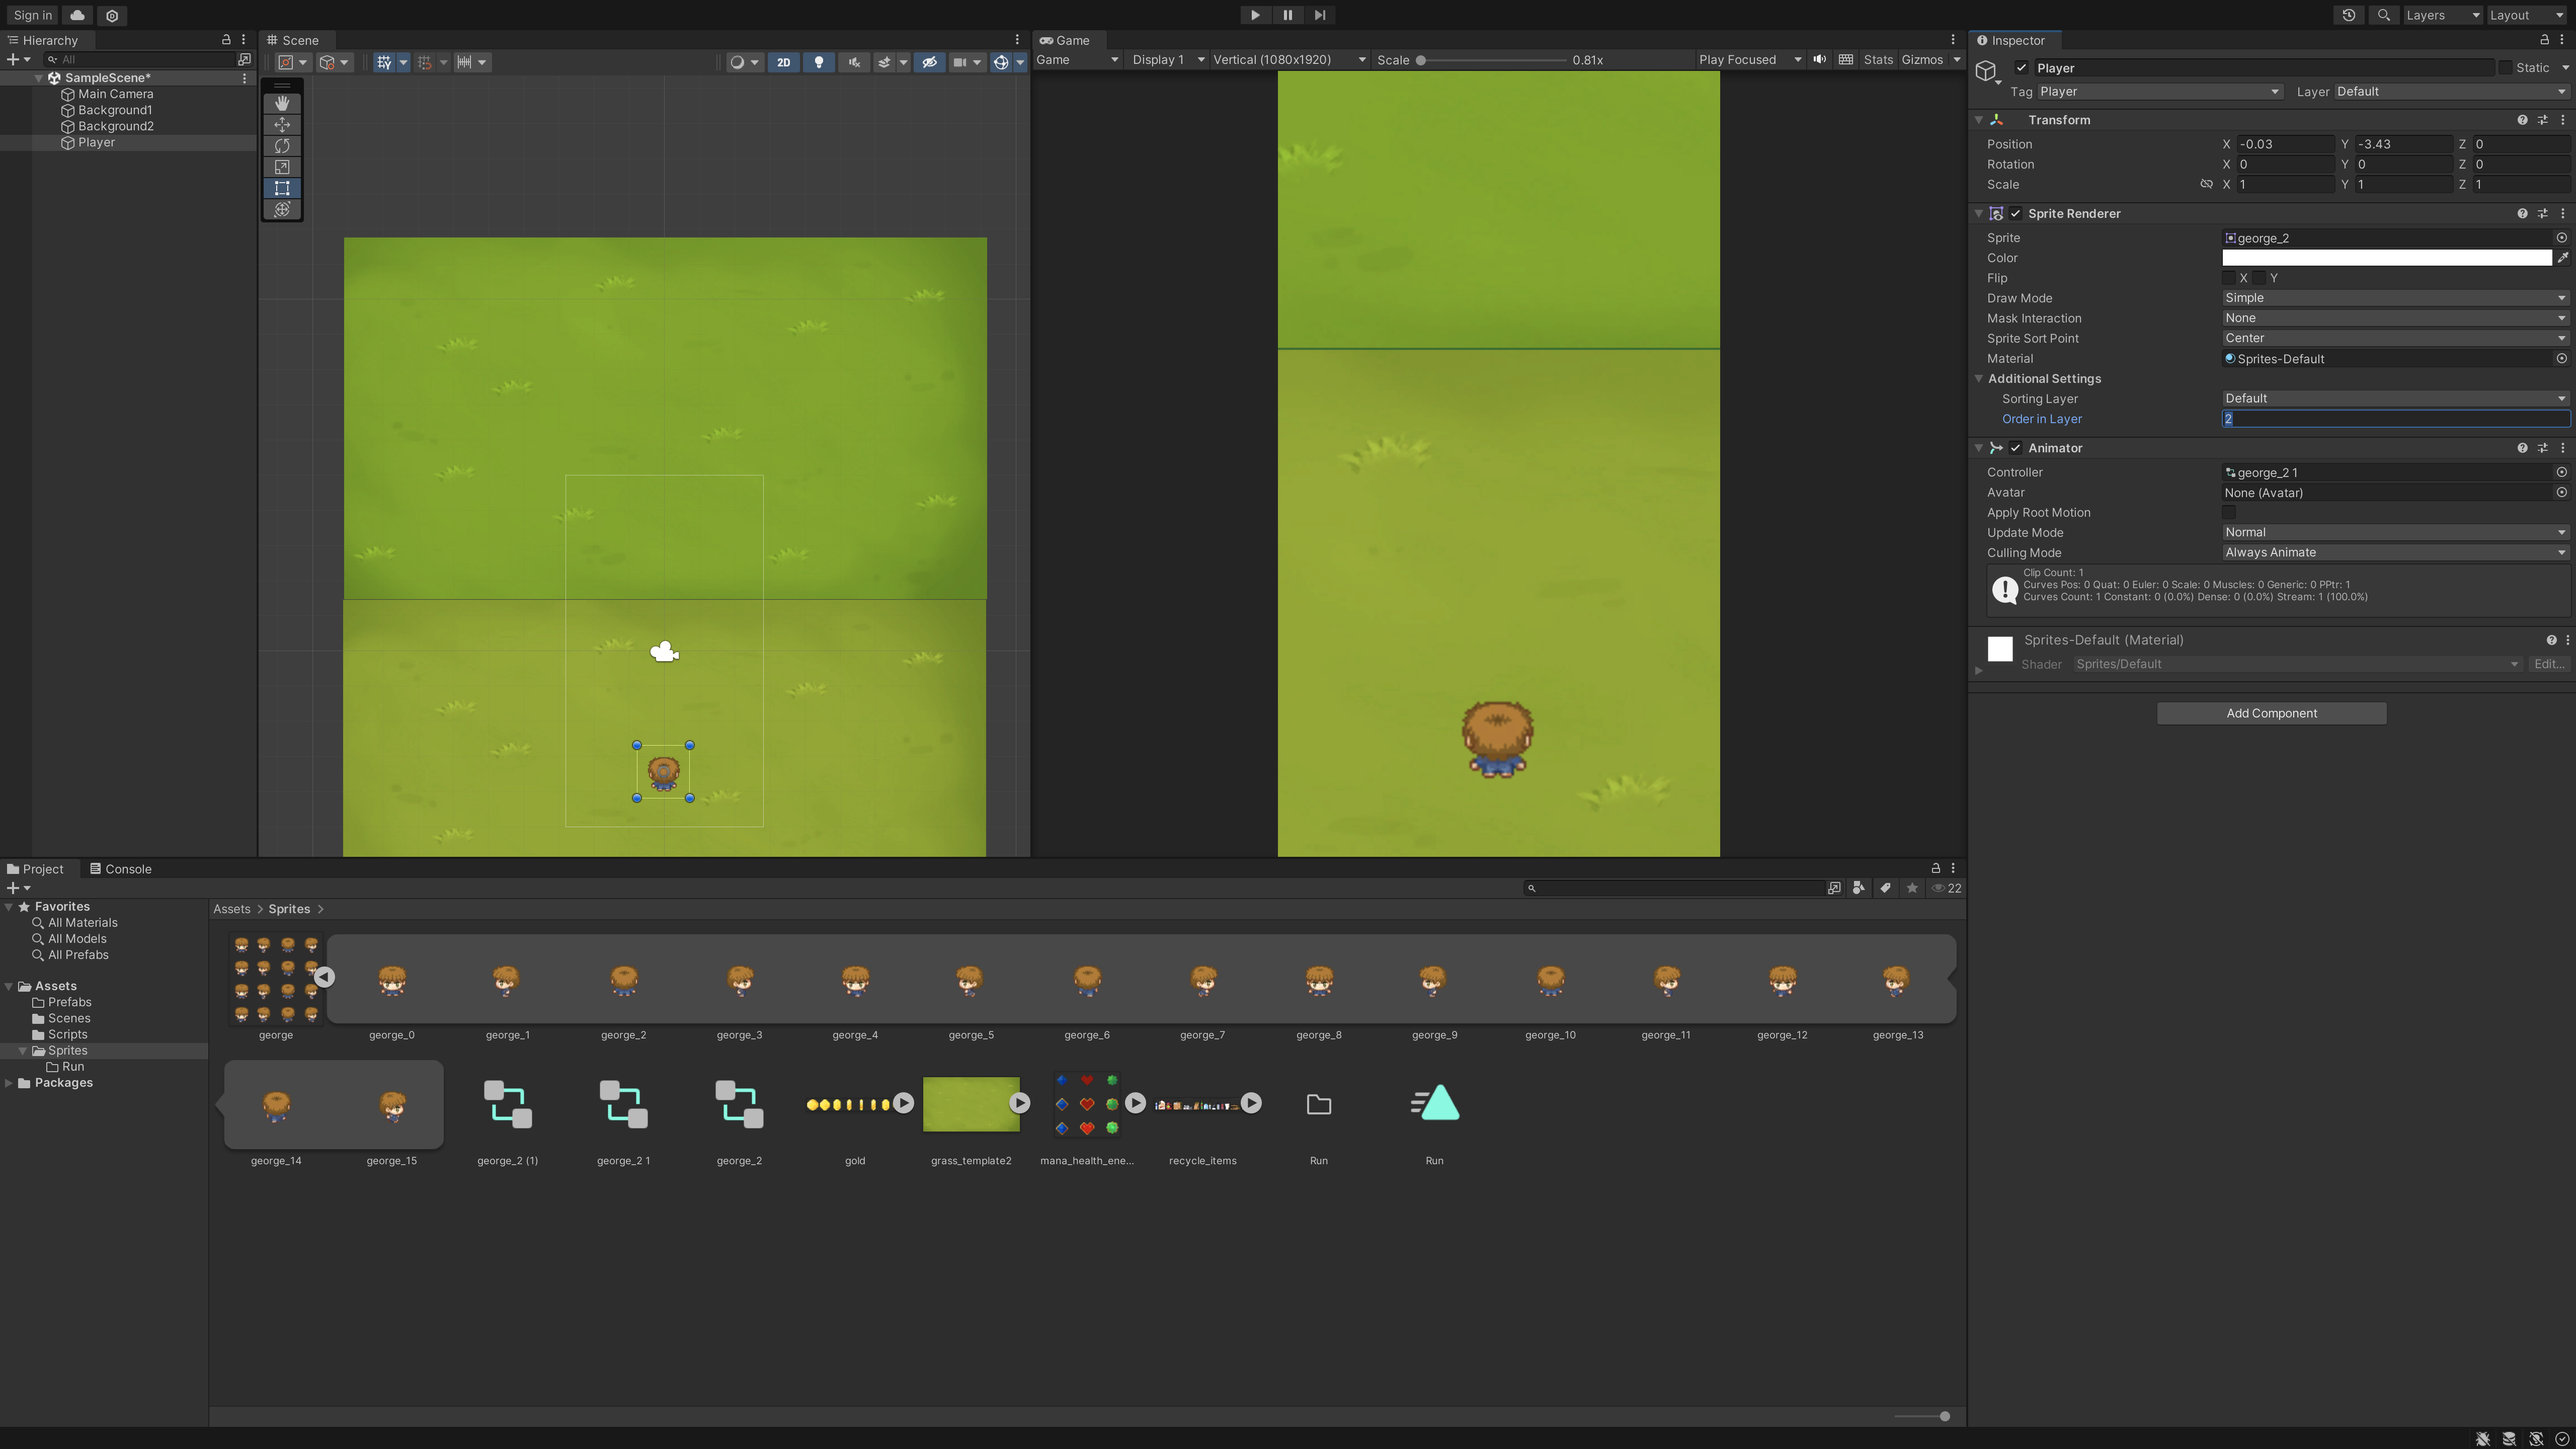Toggle Flip X checkbox in Sprite Renderer

(x=2229, y=278)
